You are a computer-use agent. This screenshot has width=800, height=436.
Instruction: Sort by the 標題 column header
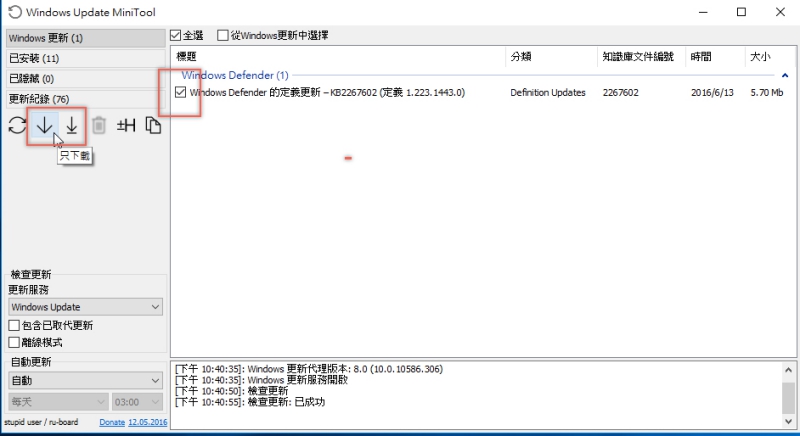pyautogui.click(x=339, y=57)
